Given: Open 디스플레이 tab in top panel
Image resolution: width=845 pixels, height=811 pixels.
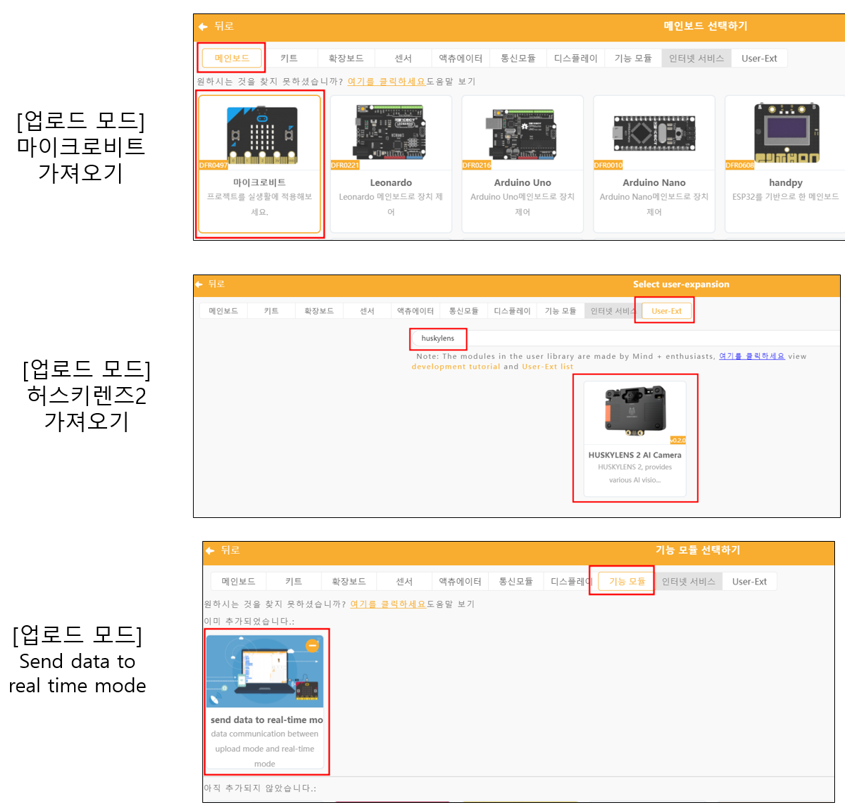Looking at the screenshot, I should pos(576,58).
